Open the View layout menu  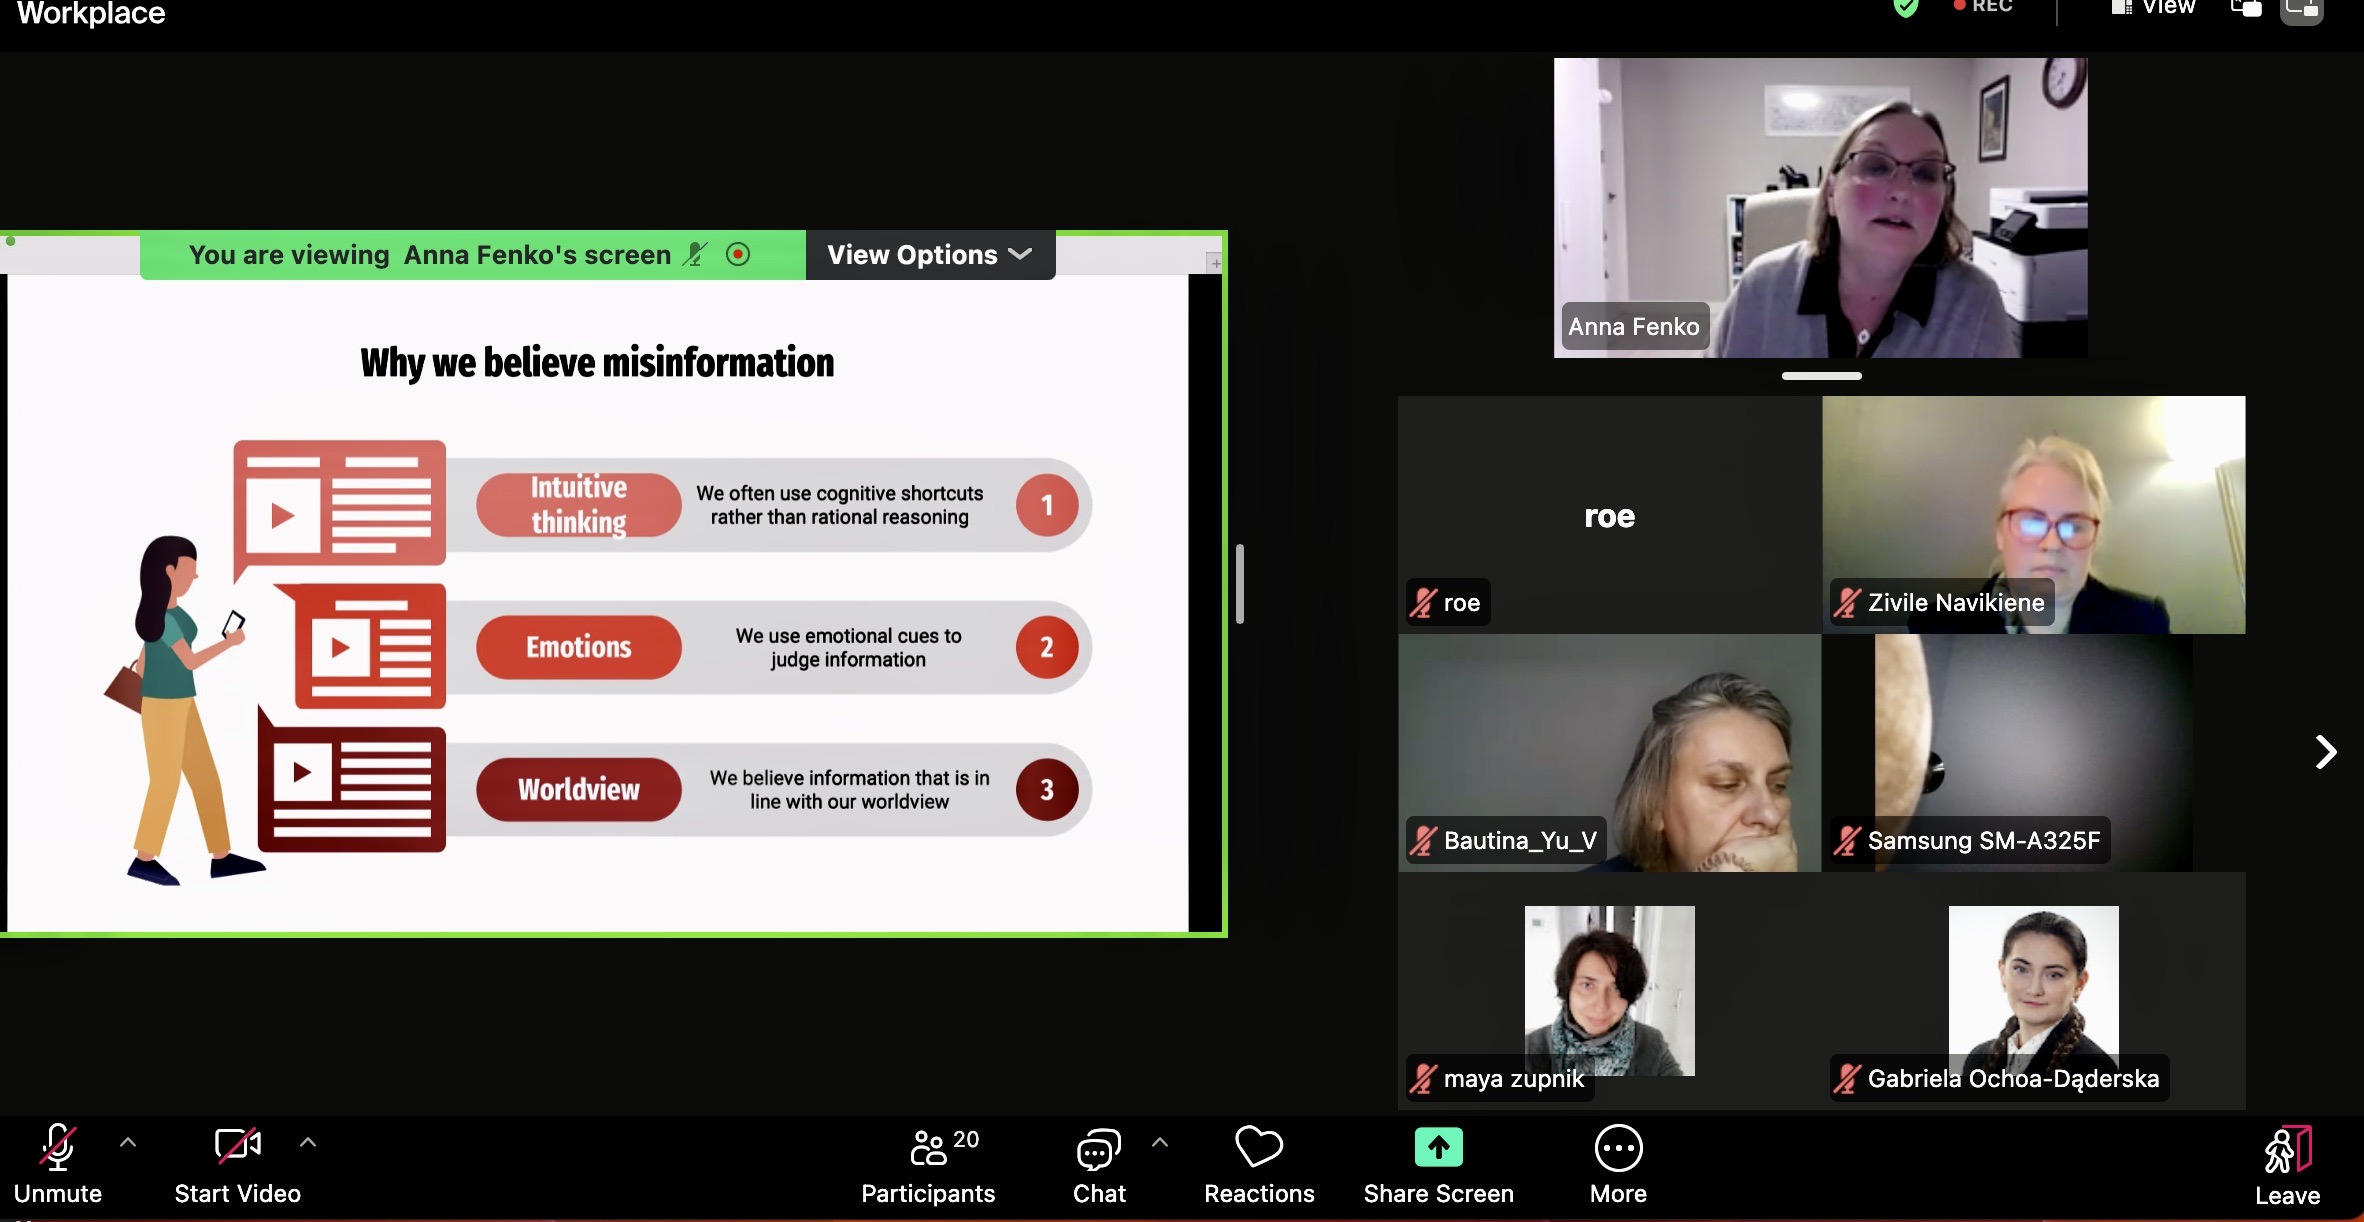tap(2154, 8)
